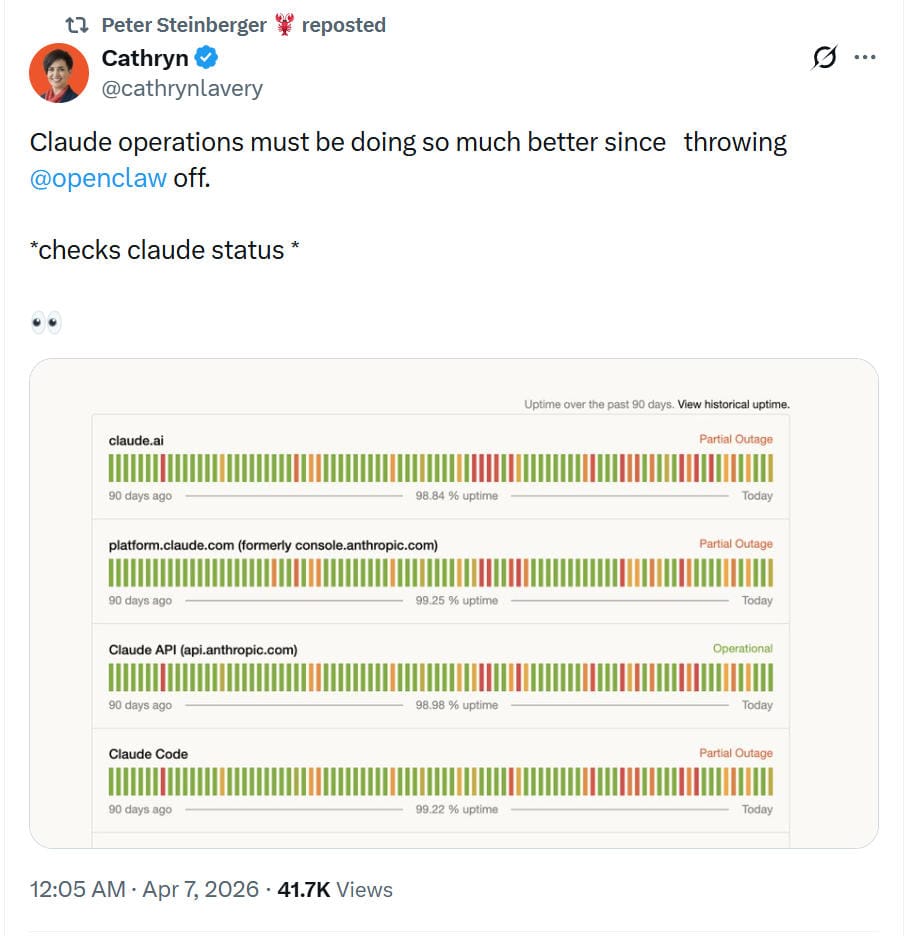Click last bar in Claude Code uptime row

click(x=770, y=782)
